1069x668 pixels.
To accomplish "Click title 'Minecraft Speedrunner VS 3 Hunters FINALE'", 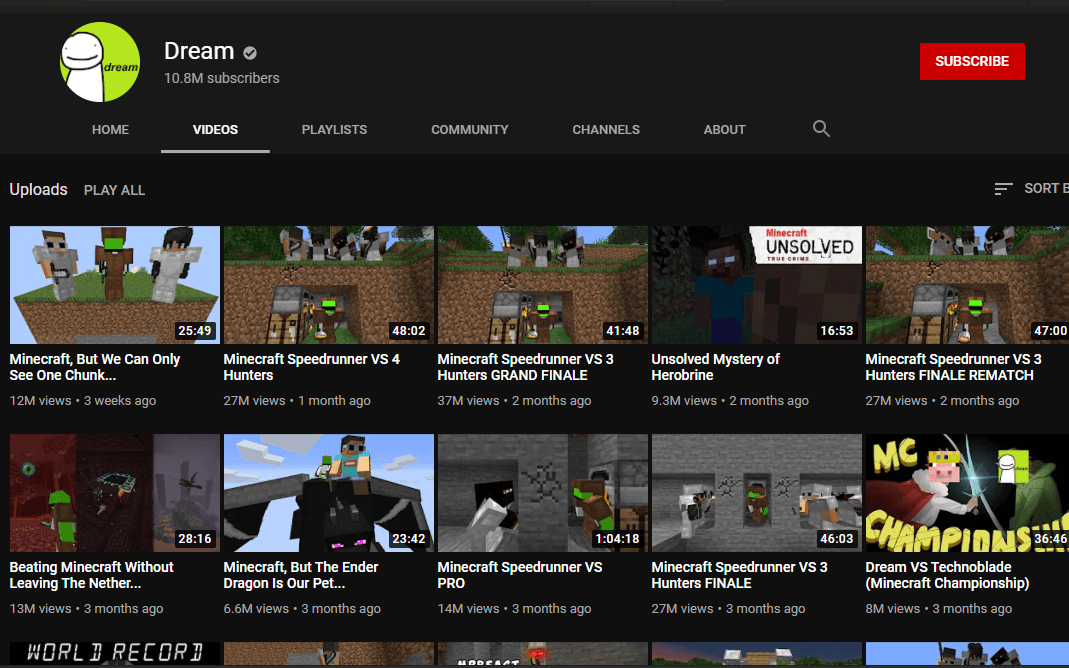I will click(740, 575).
